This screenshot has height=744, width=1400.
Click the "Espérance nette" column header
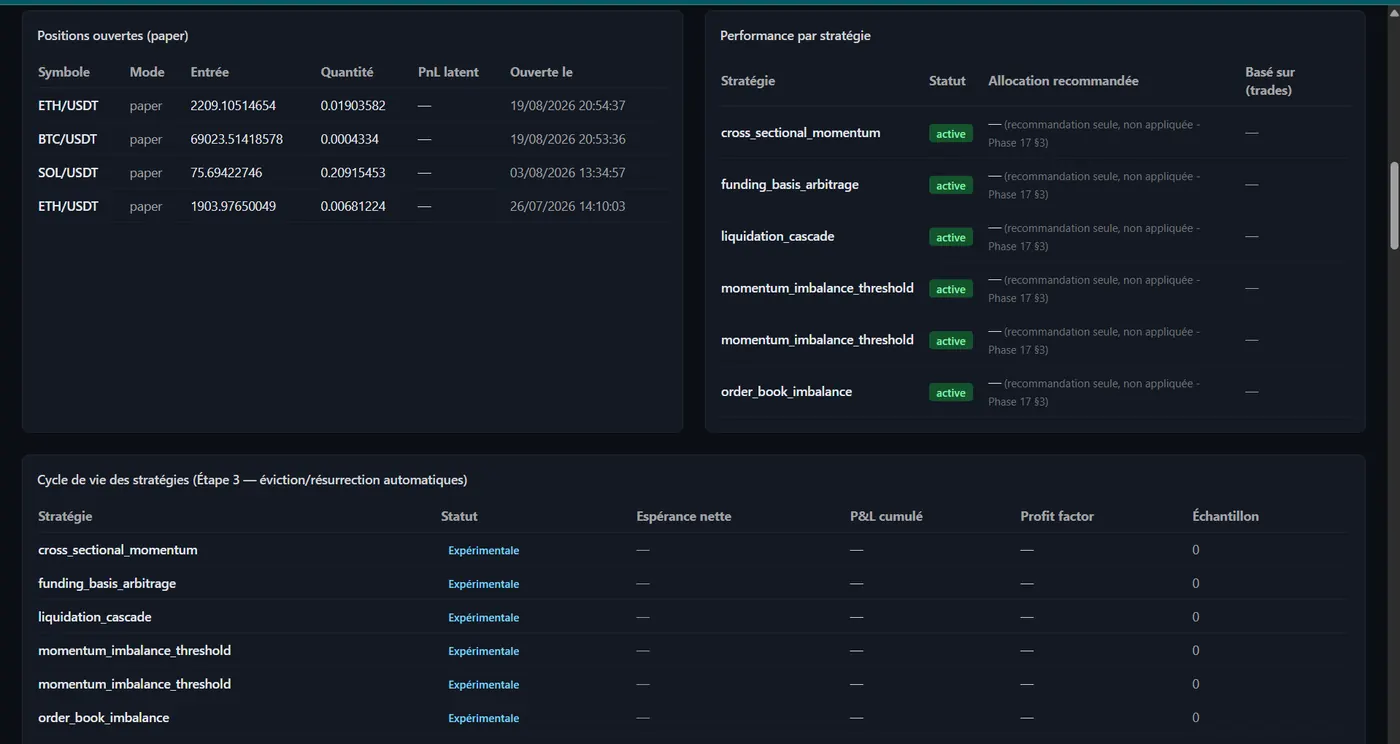coord(684,517)
